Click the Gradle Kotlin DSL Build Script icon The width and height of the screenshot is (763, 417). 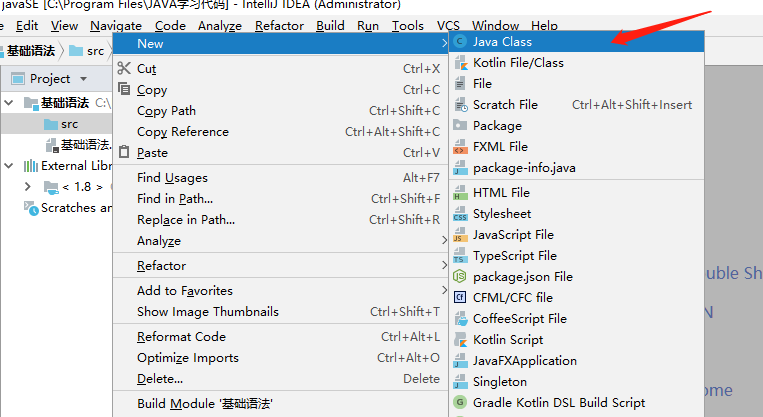click(x=460, y=402)
